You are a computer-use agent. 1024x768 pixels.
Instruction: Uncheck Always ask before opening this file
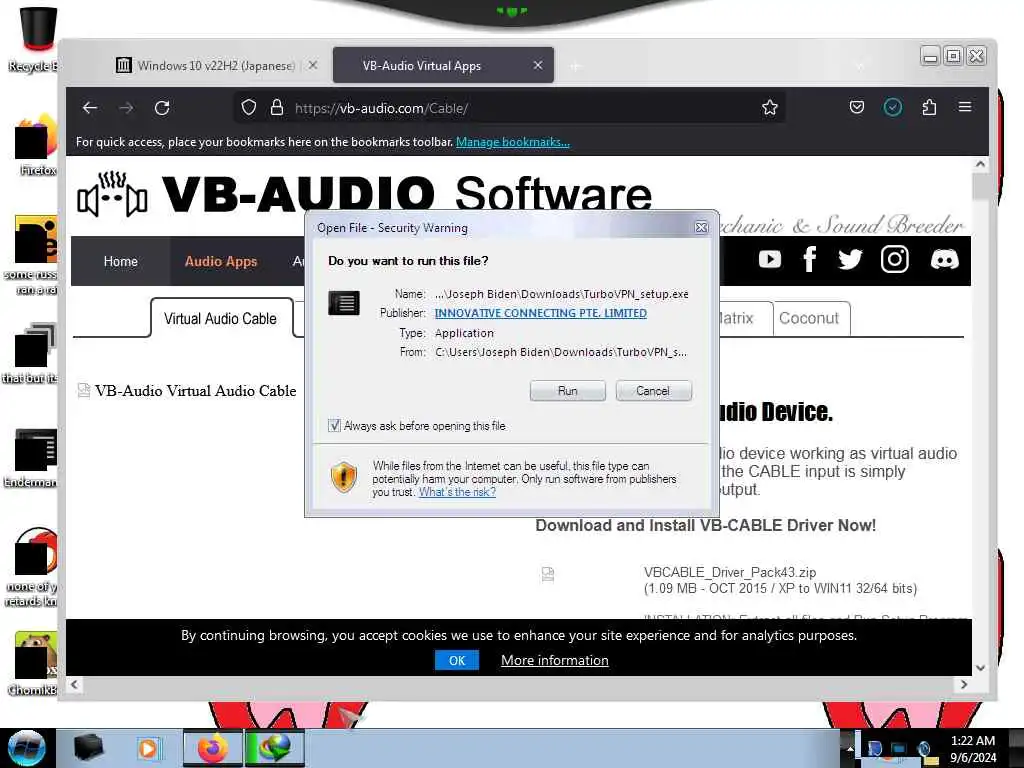click(x=334, y=426)
